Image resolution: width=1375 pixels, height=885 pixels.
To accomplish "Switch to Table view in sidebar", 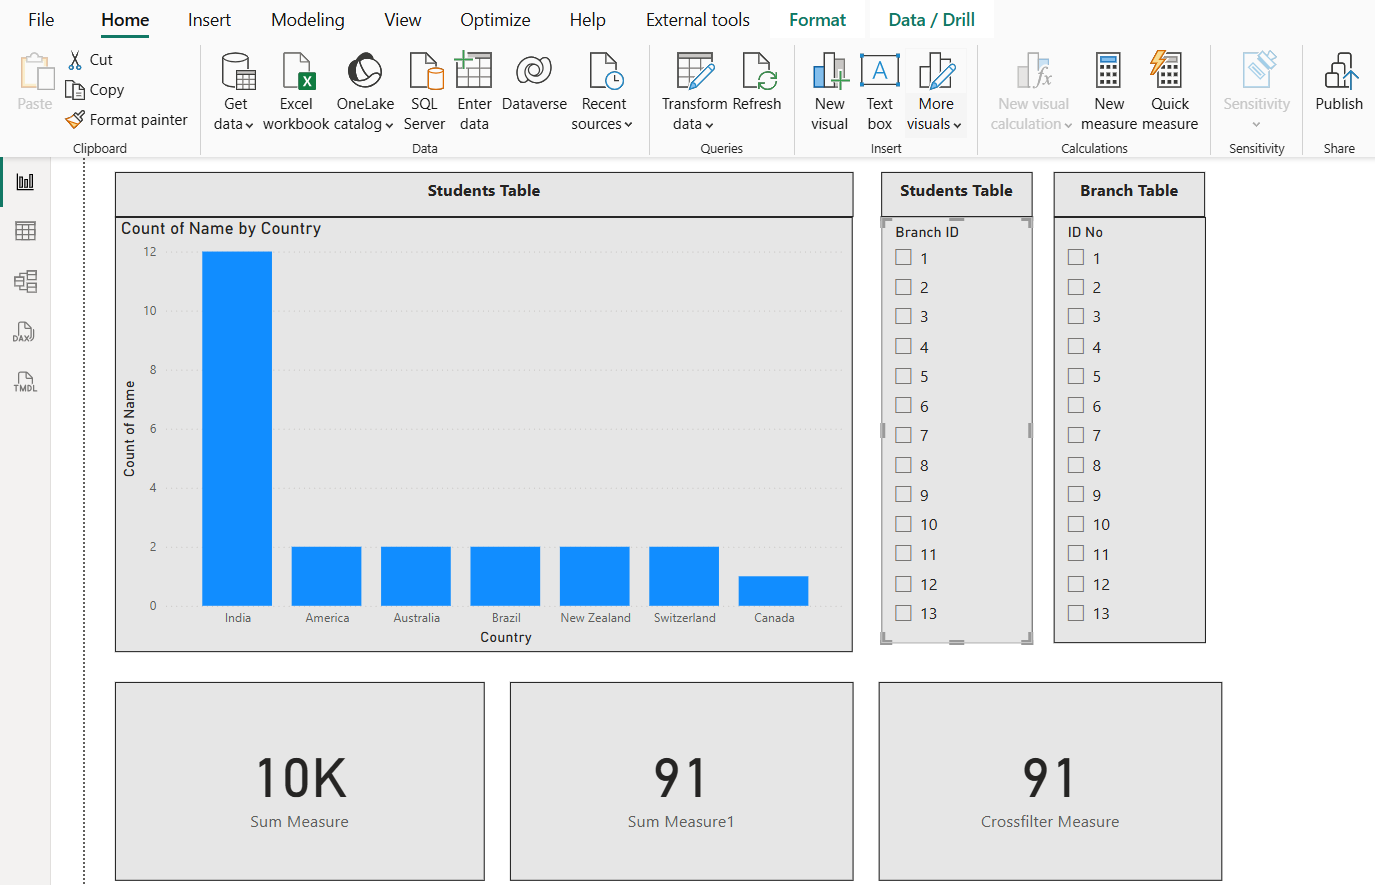I will coord(25,231).
